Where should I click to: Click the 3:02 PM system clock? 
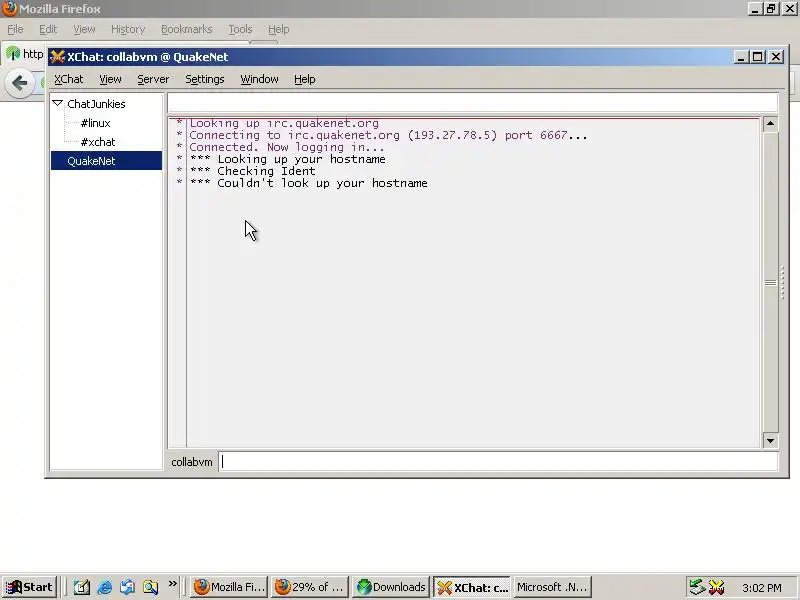[x=762, y=588]
